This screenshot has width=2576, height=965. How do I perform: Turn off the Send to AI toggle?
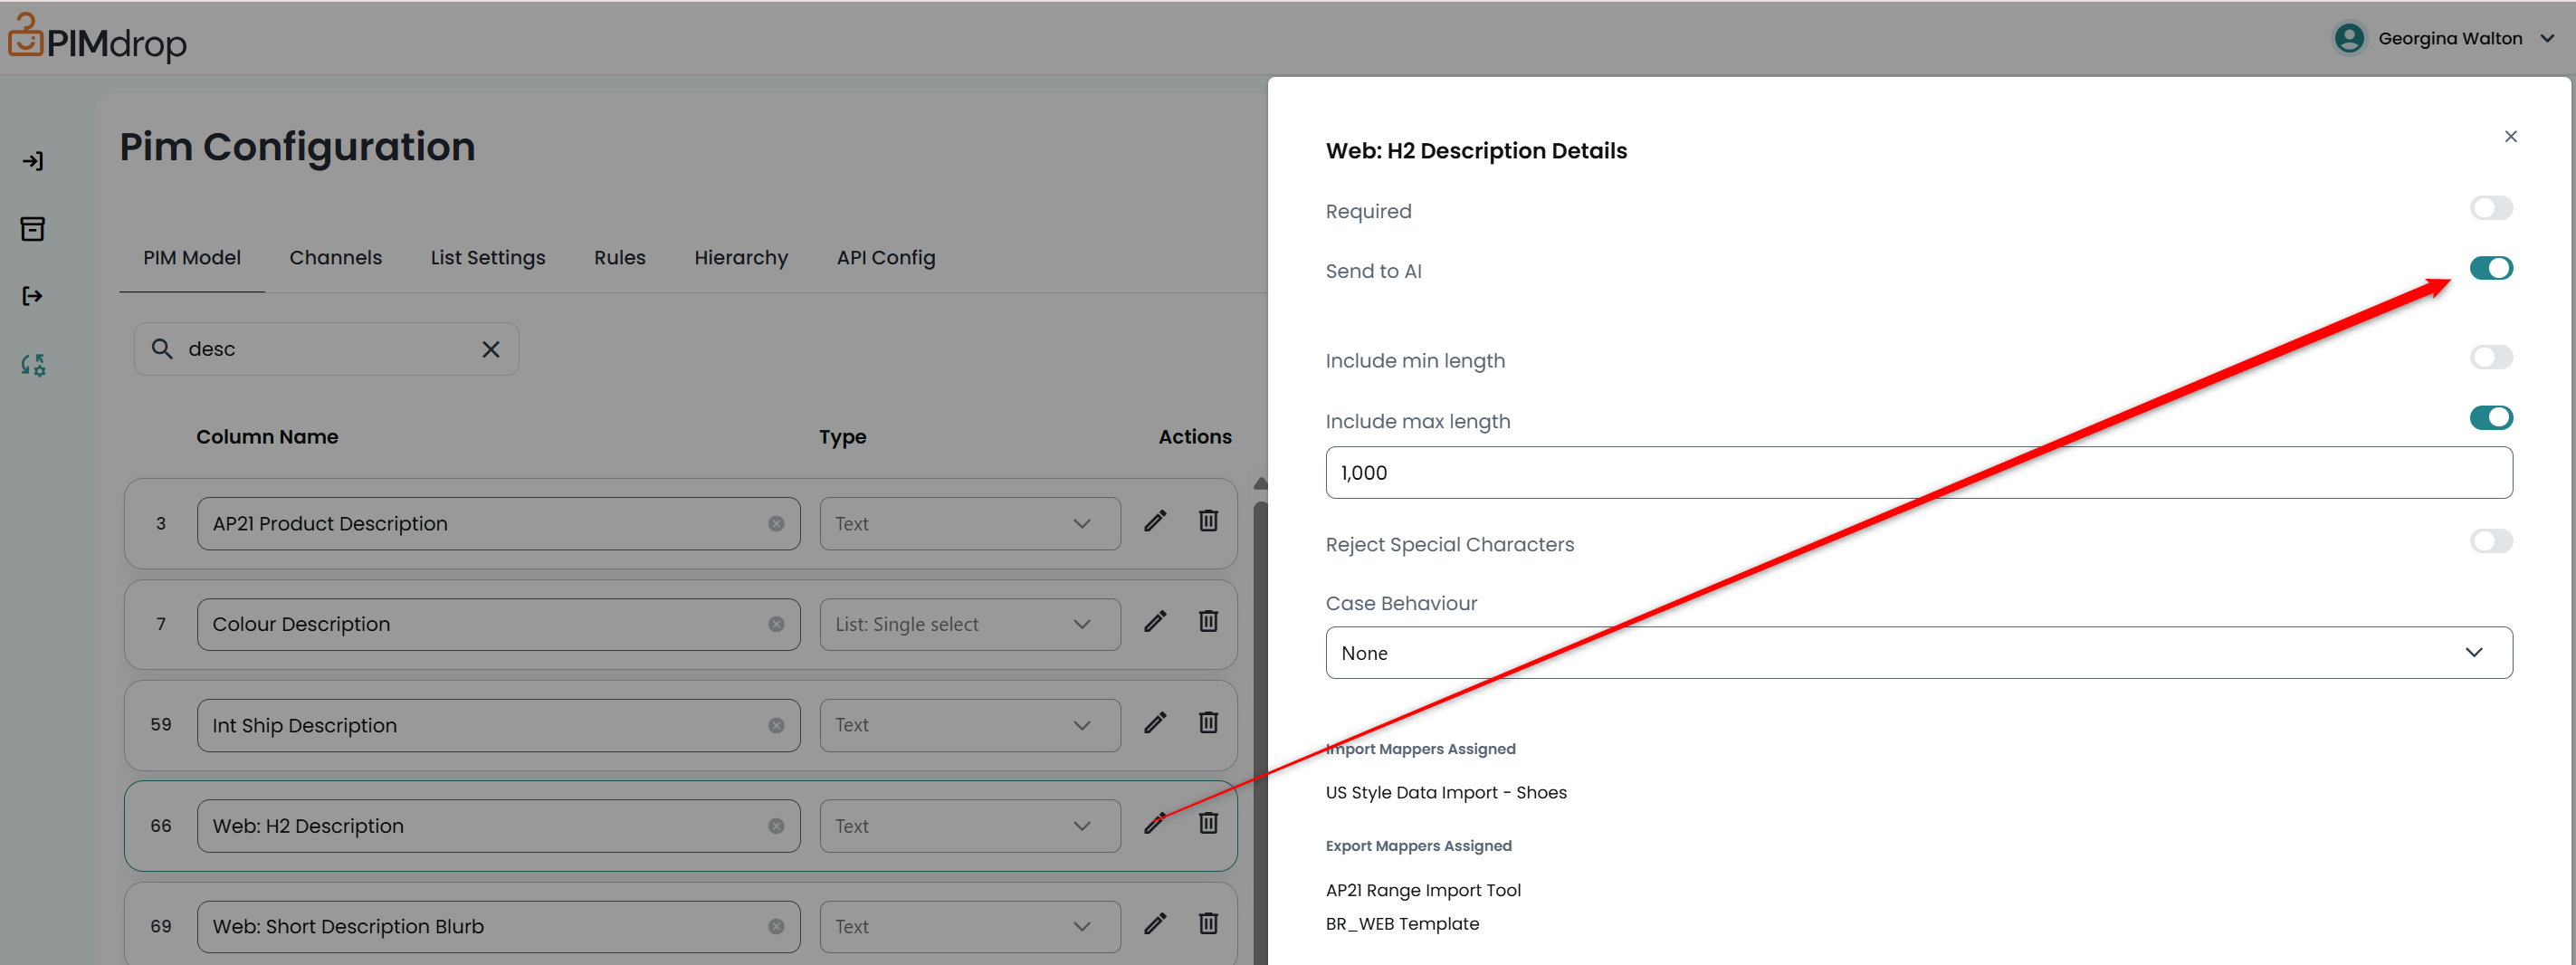(x=2490, y=268)
